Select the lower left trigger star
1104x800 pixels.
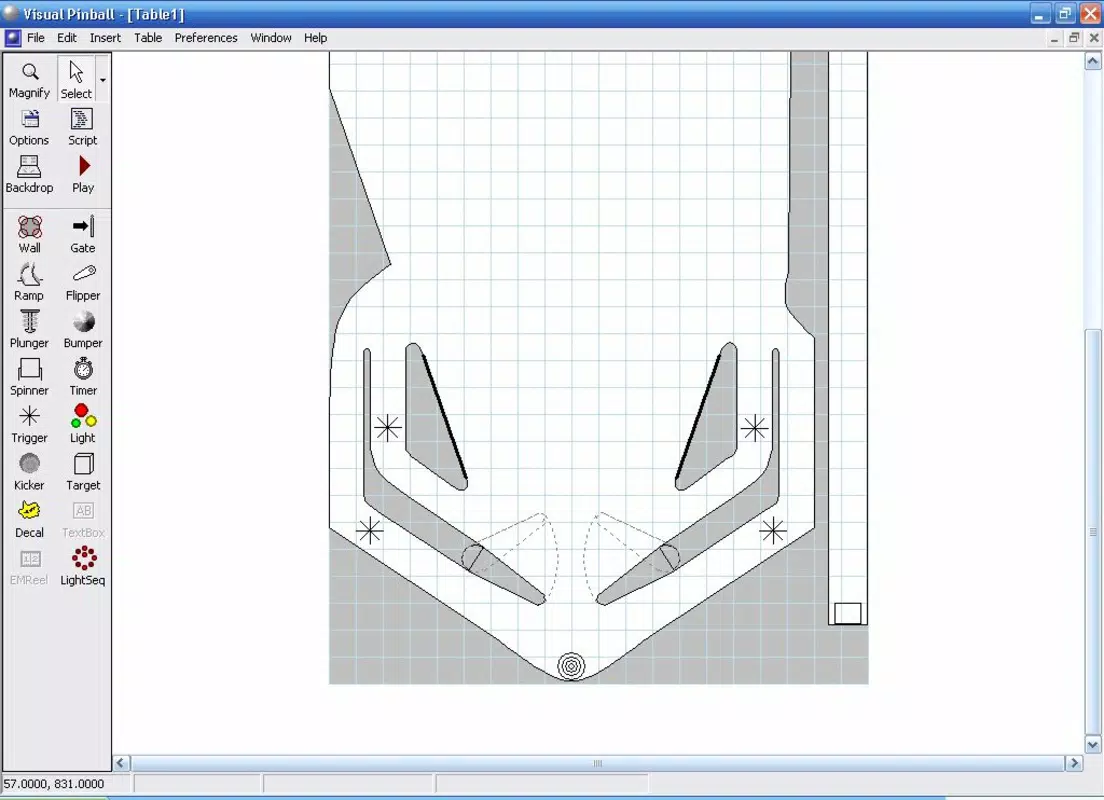(x=370, y=531)
